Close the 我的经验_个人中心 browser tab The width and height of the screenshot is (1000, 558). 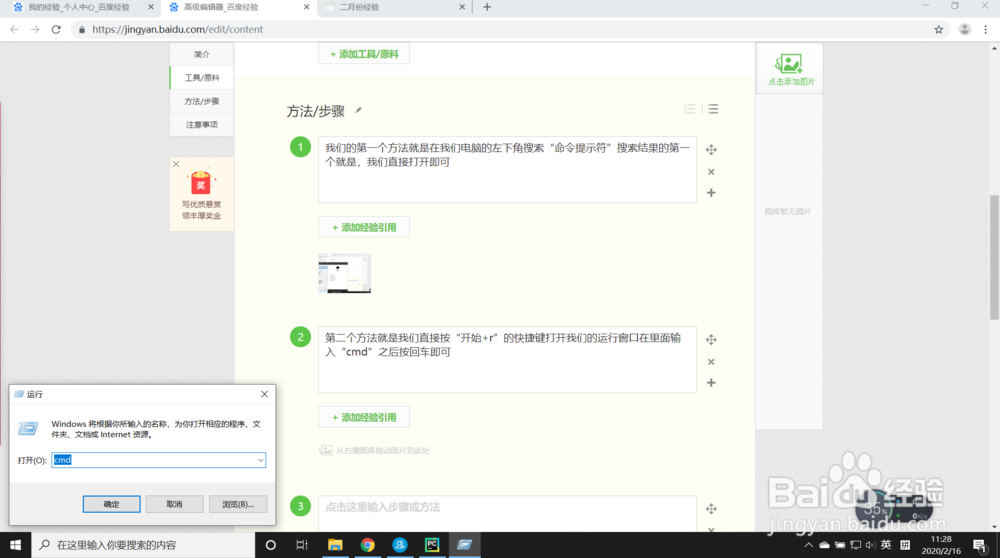coord(151,7)
